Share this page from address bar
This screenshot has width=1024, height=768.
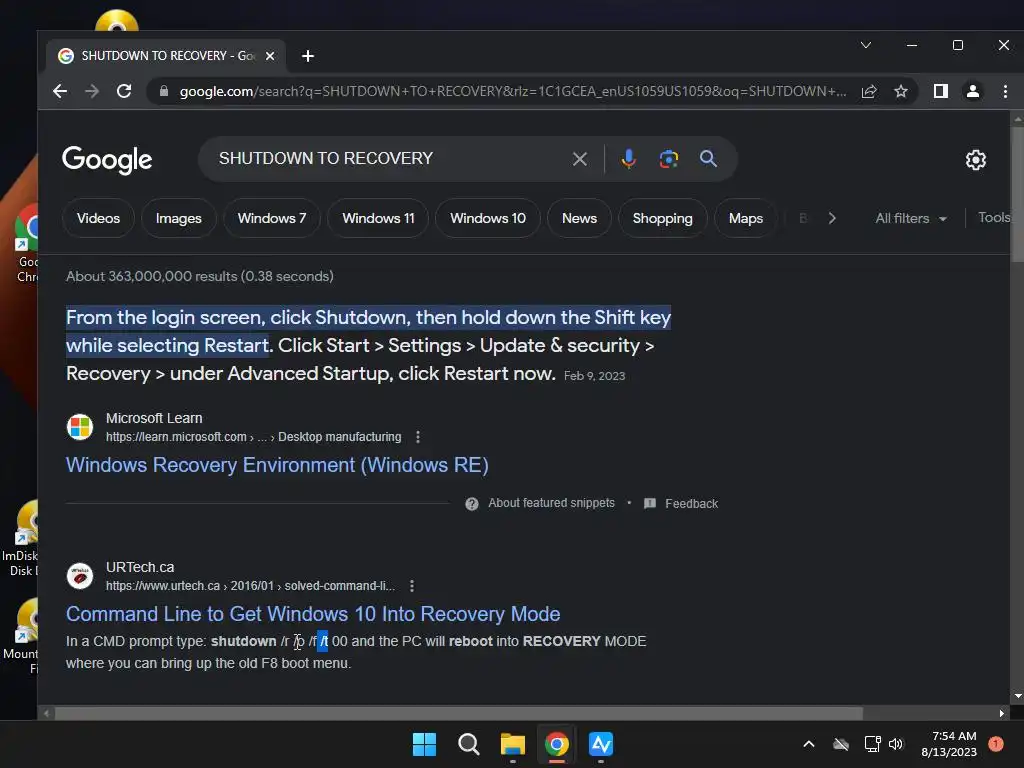[x=869, y=91]
